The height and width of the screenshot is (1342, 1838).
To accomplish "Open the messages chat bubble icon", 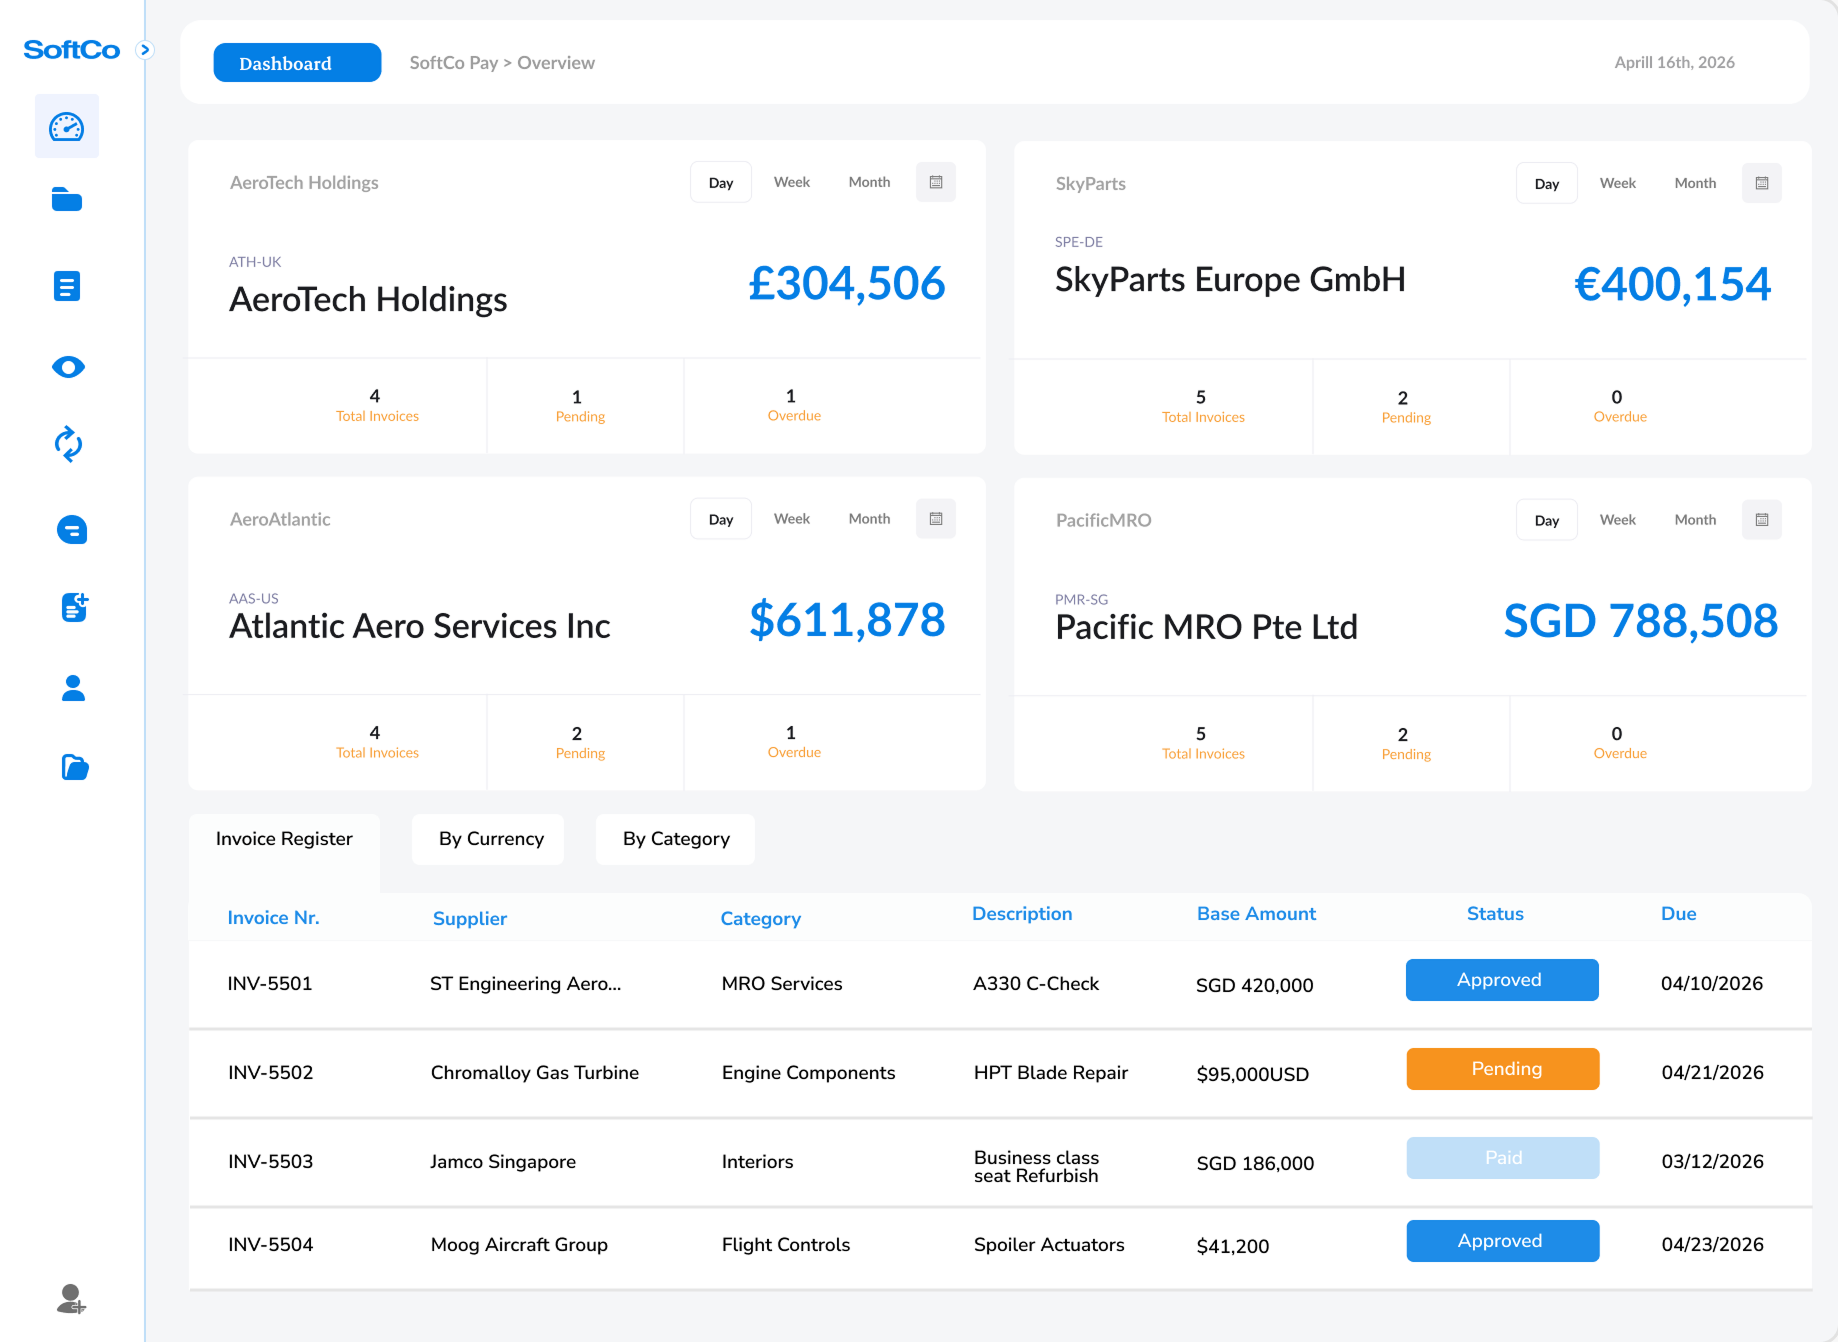I will point(71,530).
